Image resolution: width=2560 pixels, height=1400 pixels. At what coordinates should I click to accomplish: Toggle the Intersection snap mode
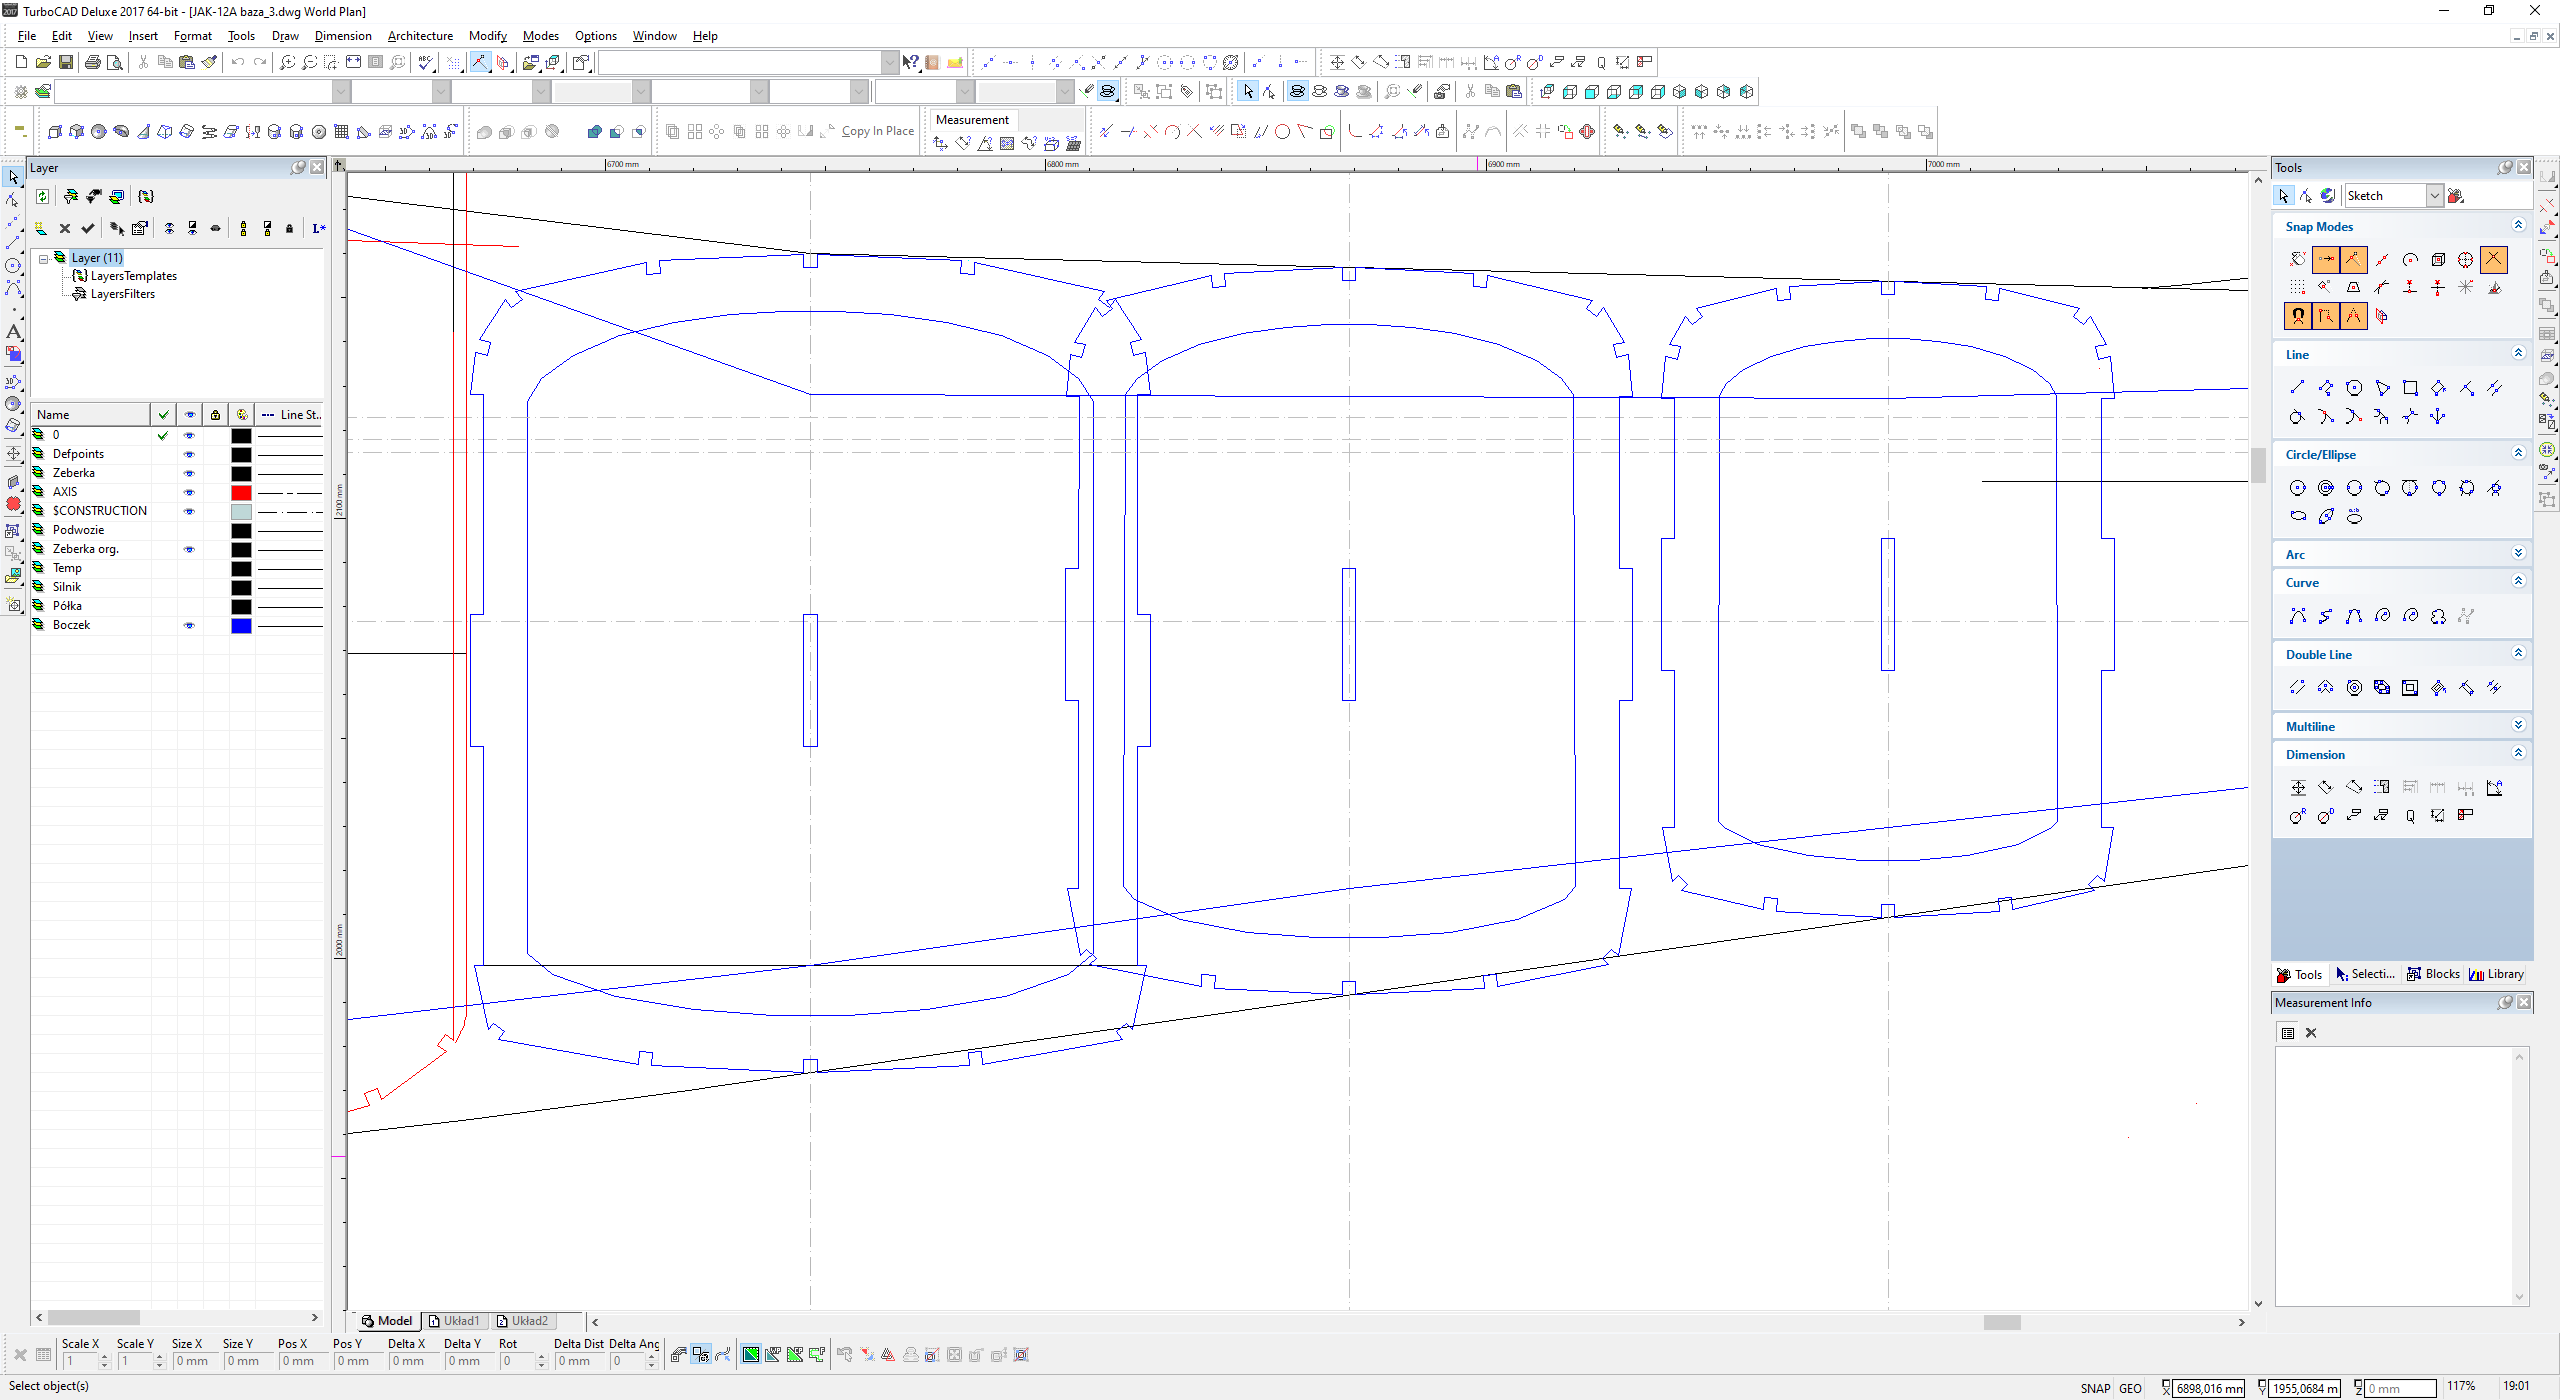(2493, 259)
